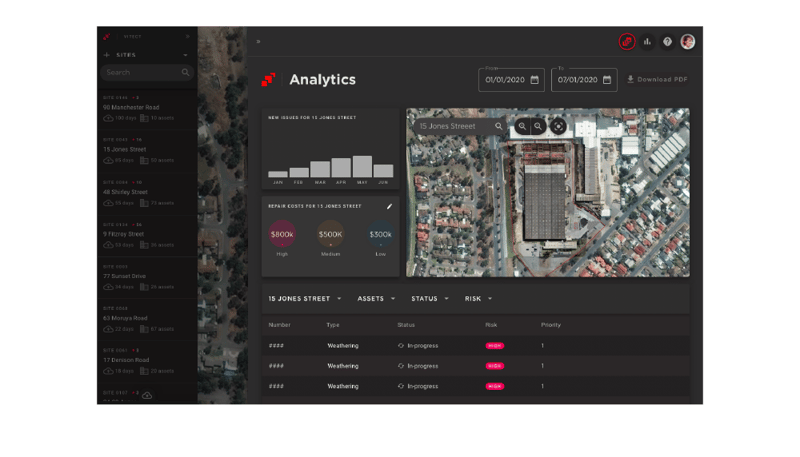Select the 9 Fitzroy Street site

tap(123, 234)
